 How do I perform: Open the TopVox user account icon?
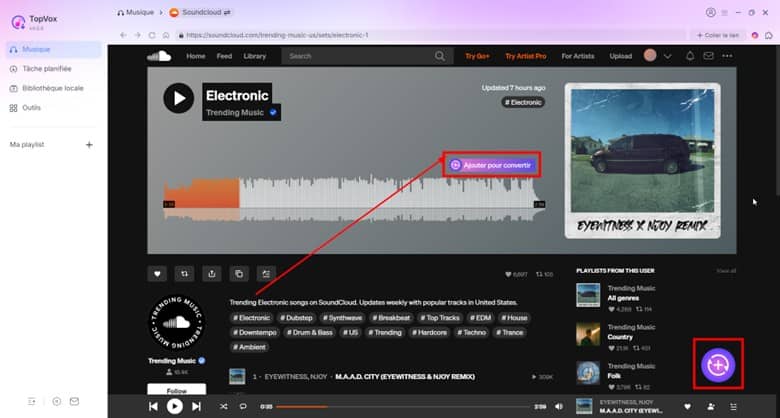pyautogui.click(x=710, y=12)
